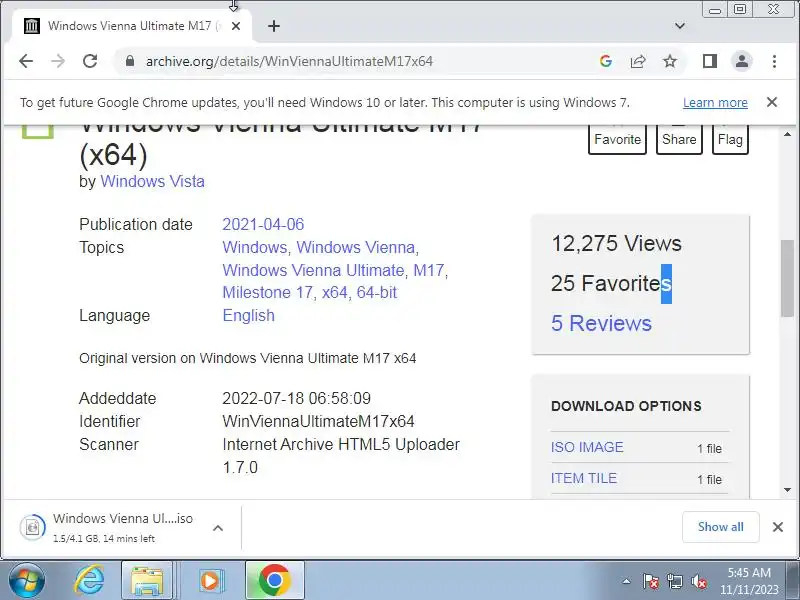This screenshot has height=600, width=800.
Task: Click the forward navigation arrow
Action: (58, 61)
